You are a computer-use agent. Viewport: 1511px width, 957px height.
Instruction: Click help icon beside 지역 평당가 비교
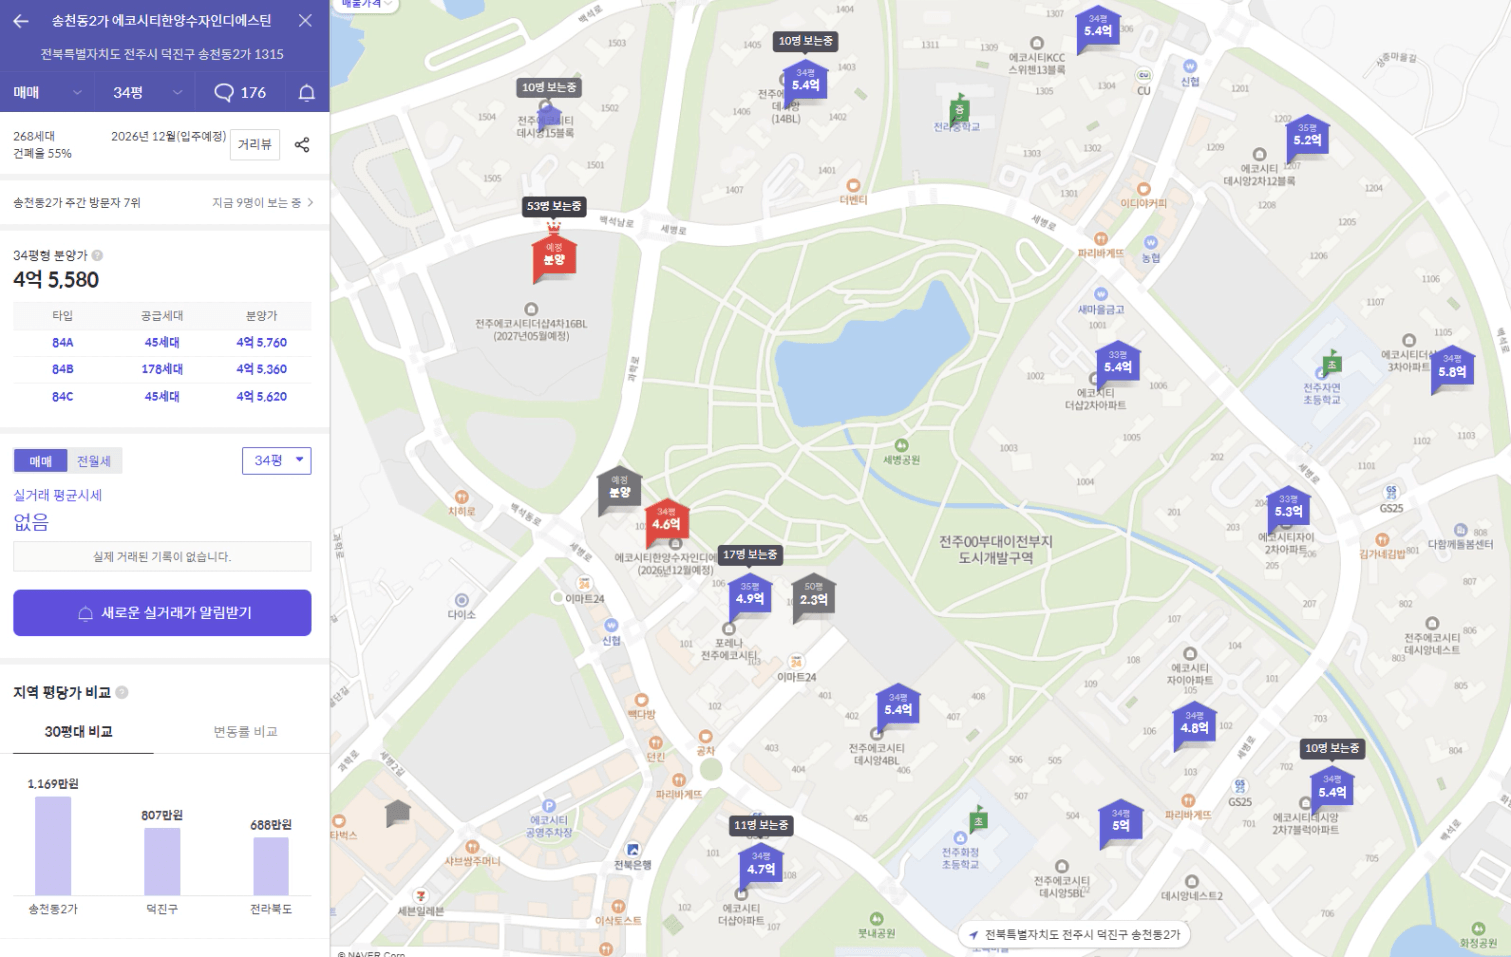(122, 692)
